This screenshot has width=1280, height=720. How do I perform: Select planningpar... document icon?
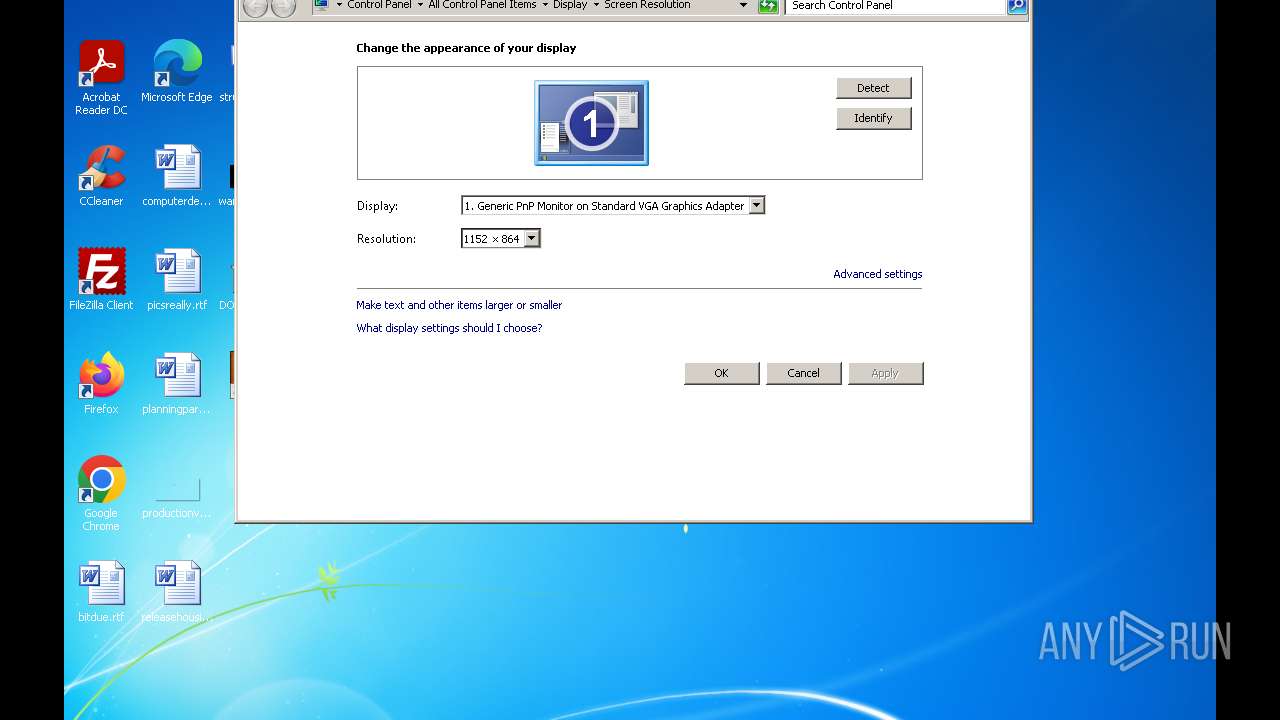click(x=177, y=384)
